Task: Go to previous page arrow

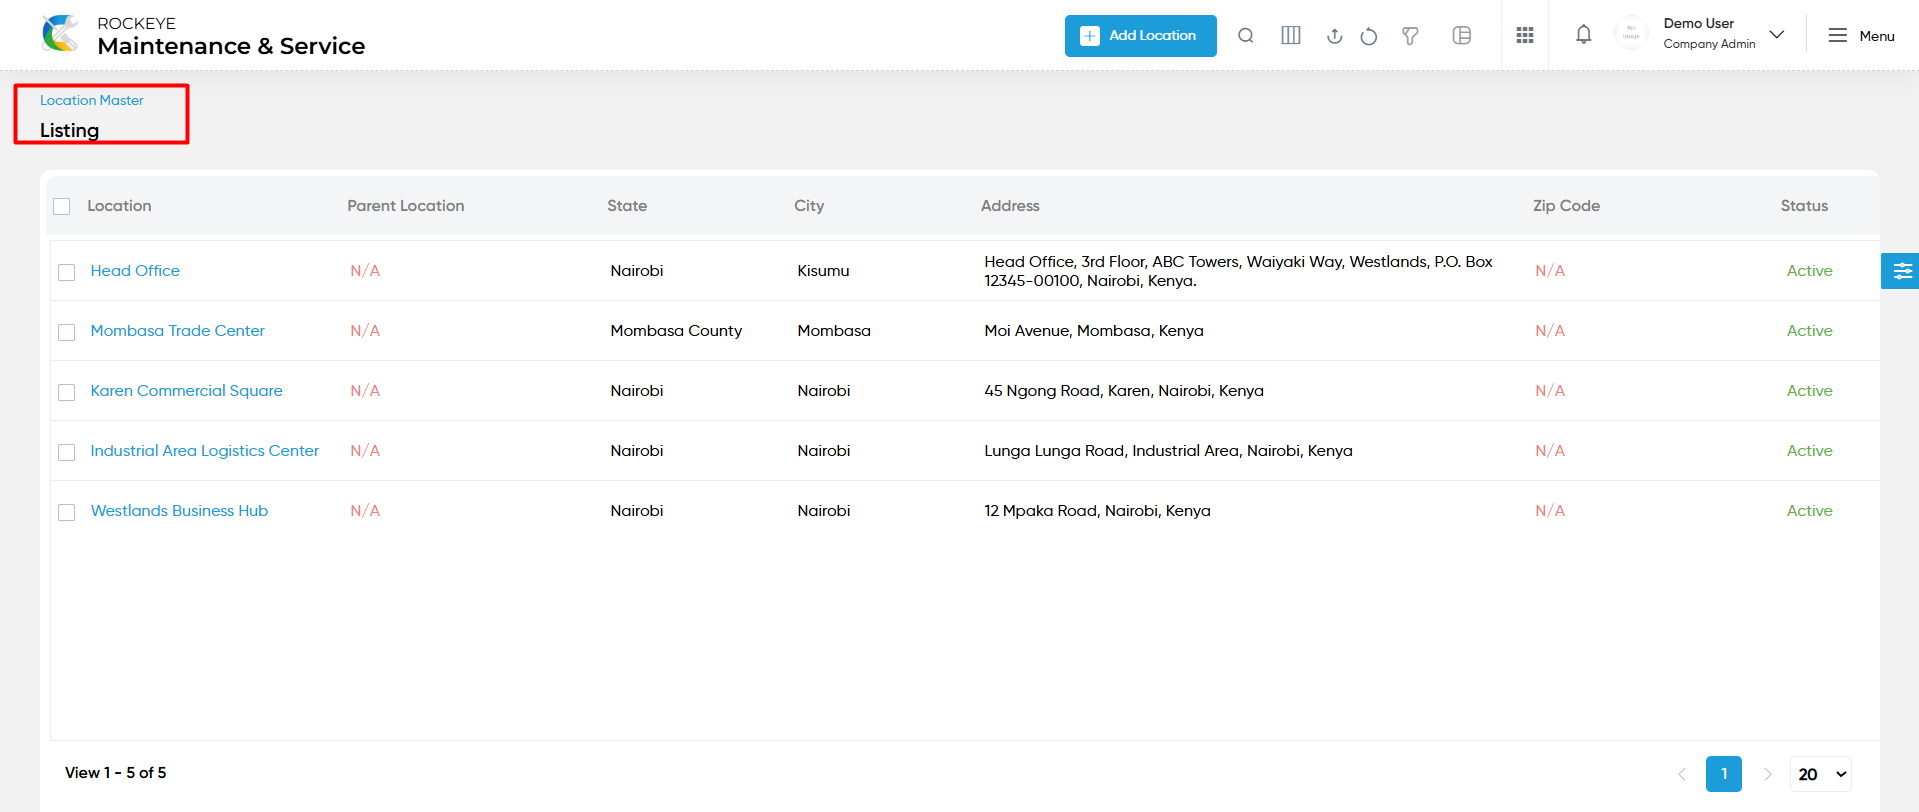Action: click(x=1682, y=774)
